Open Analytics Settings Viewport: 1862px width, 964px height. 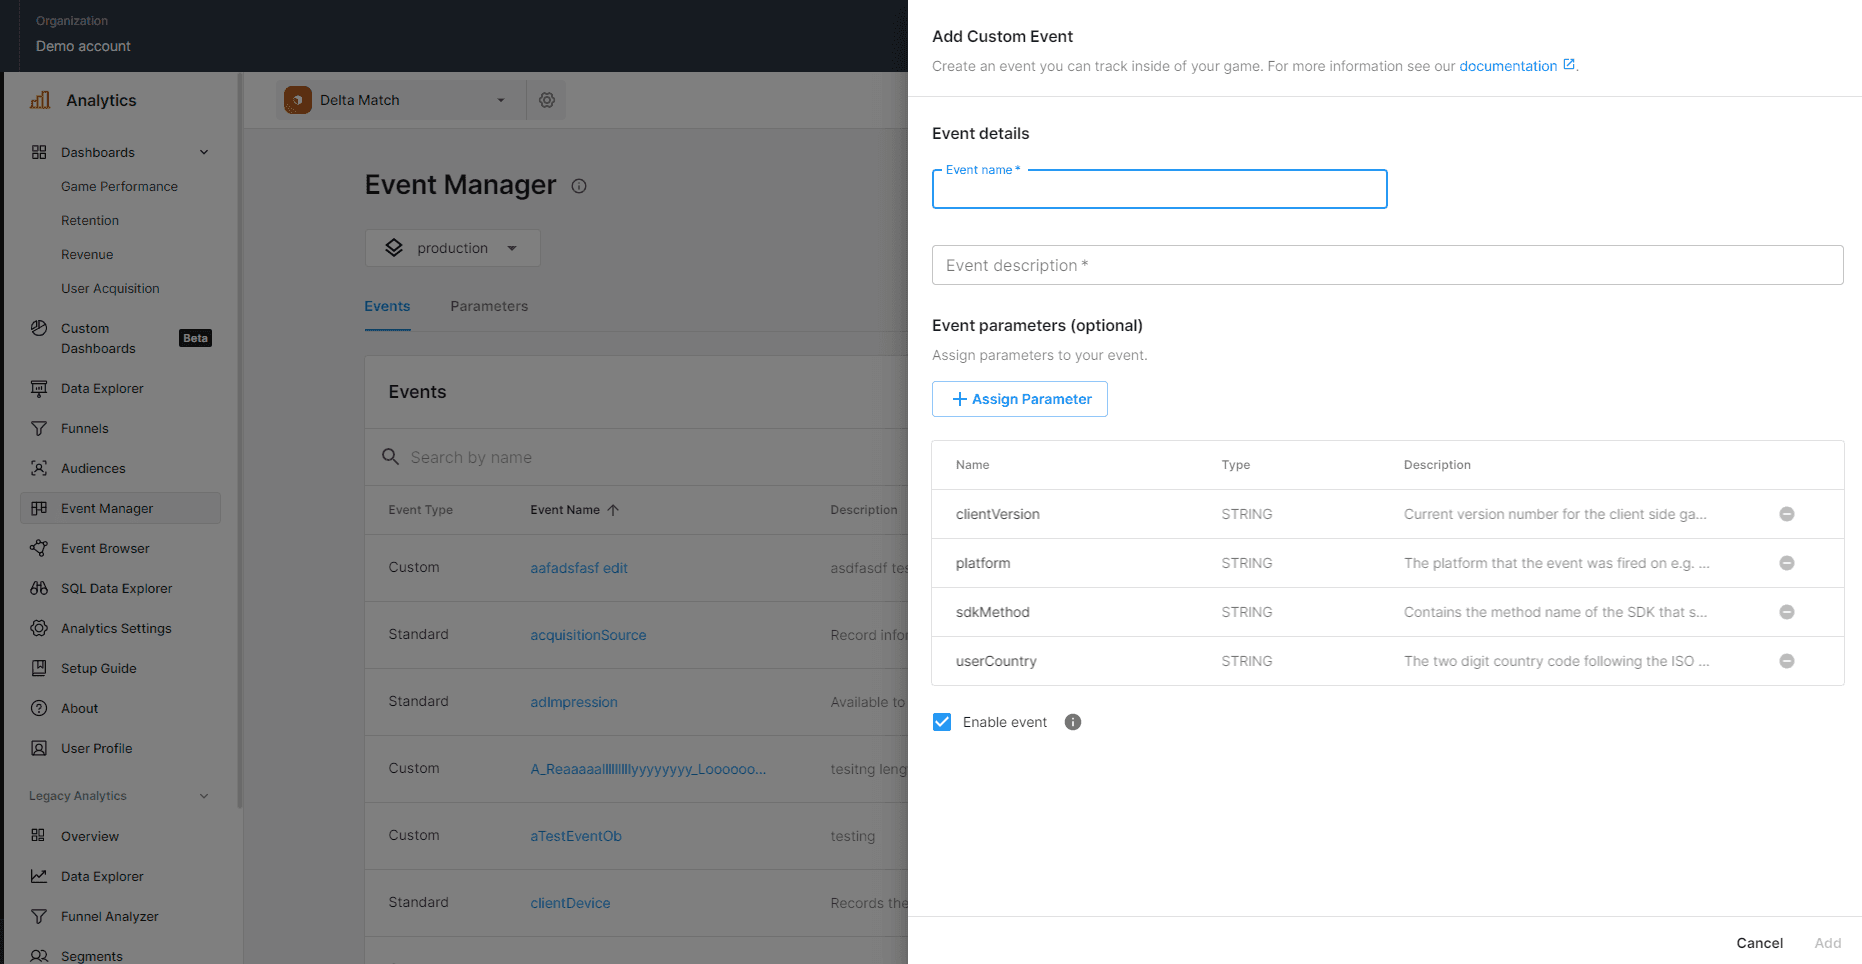click(x=113, y=628)
